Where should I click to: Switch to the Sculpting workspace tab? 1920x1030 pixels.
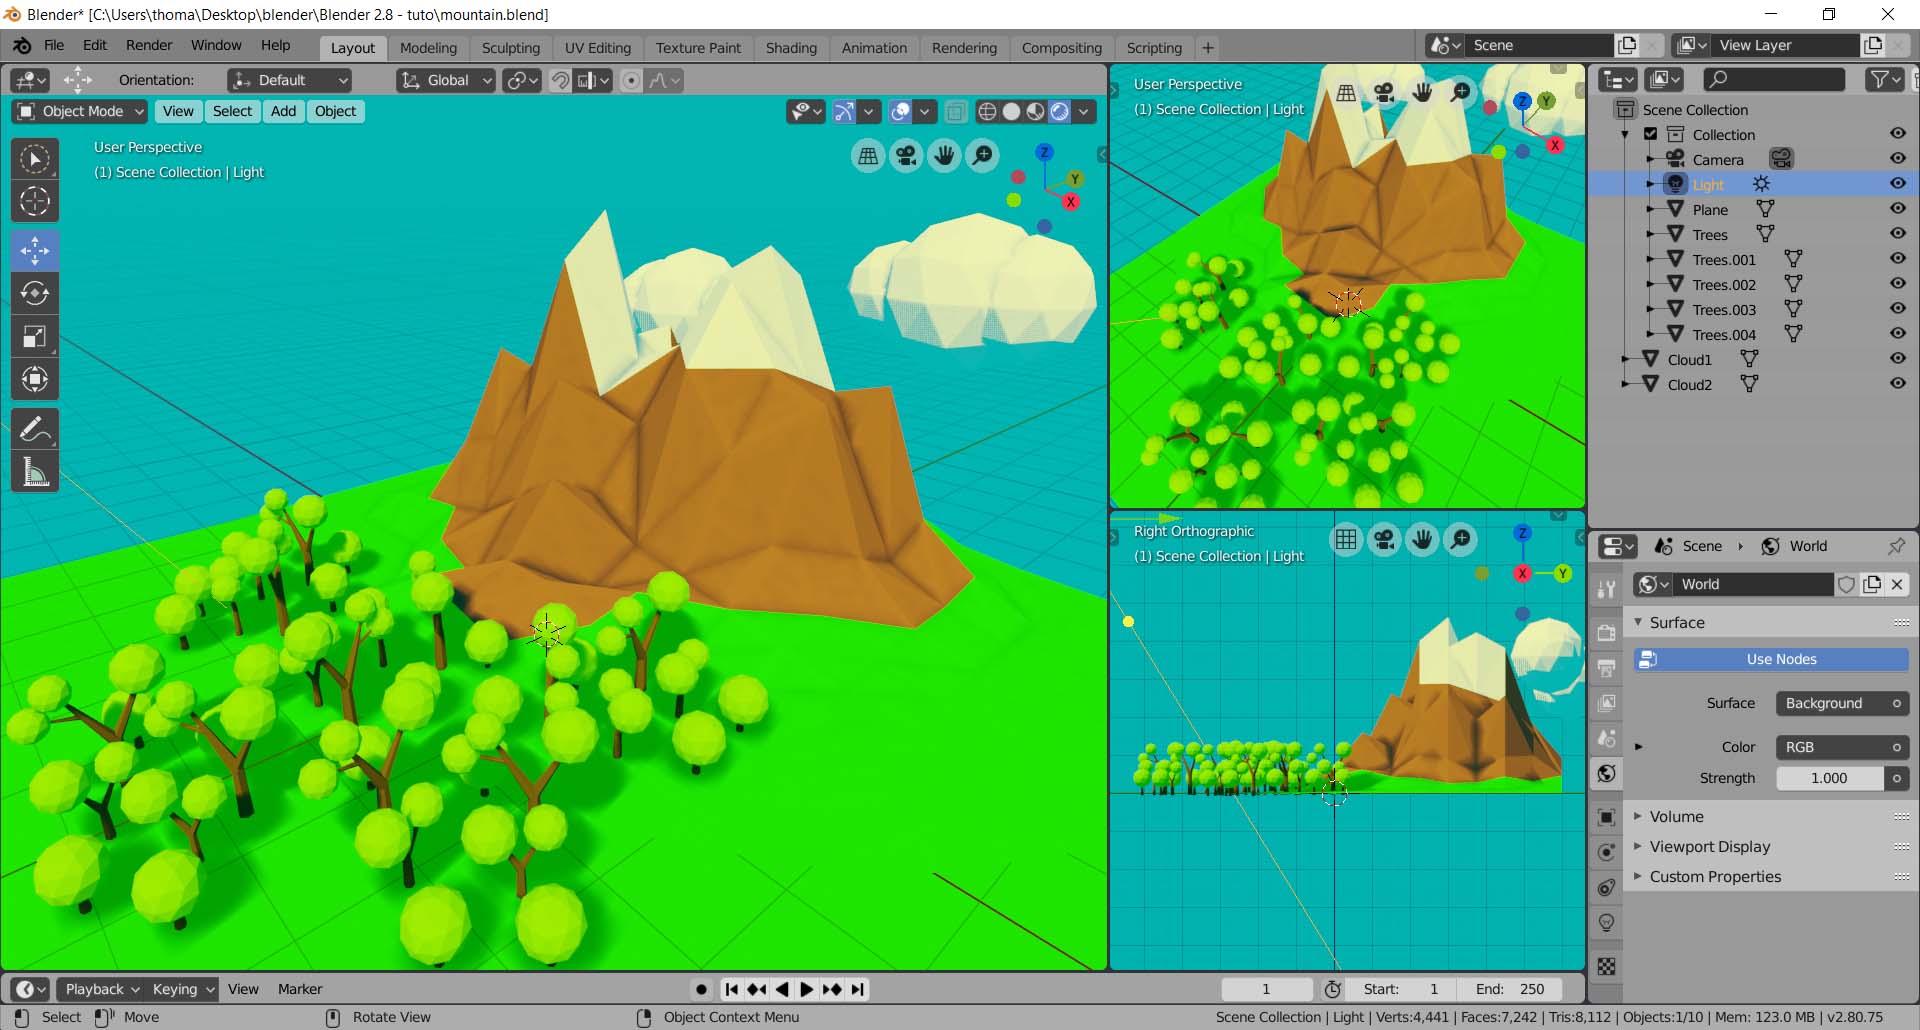pyautogui.click(x=510, y=48)
